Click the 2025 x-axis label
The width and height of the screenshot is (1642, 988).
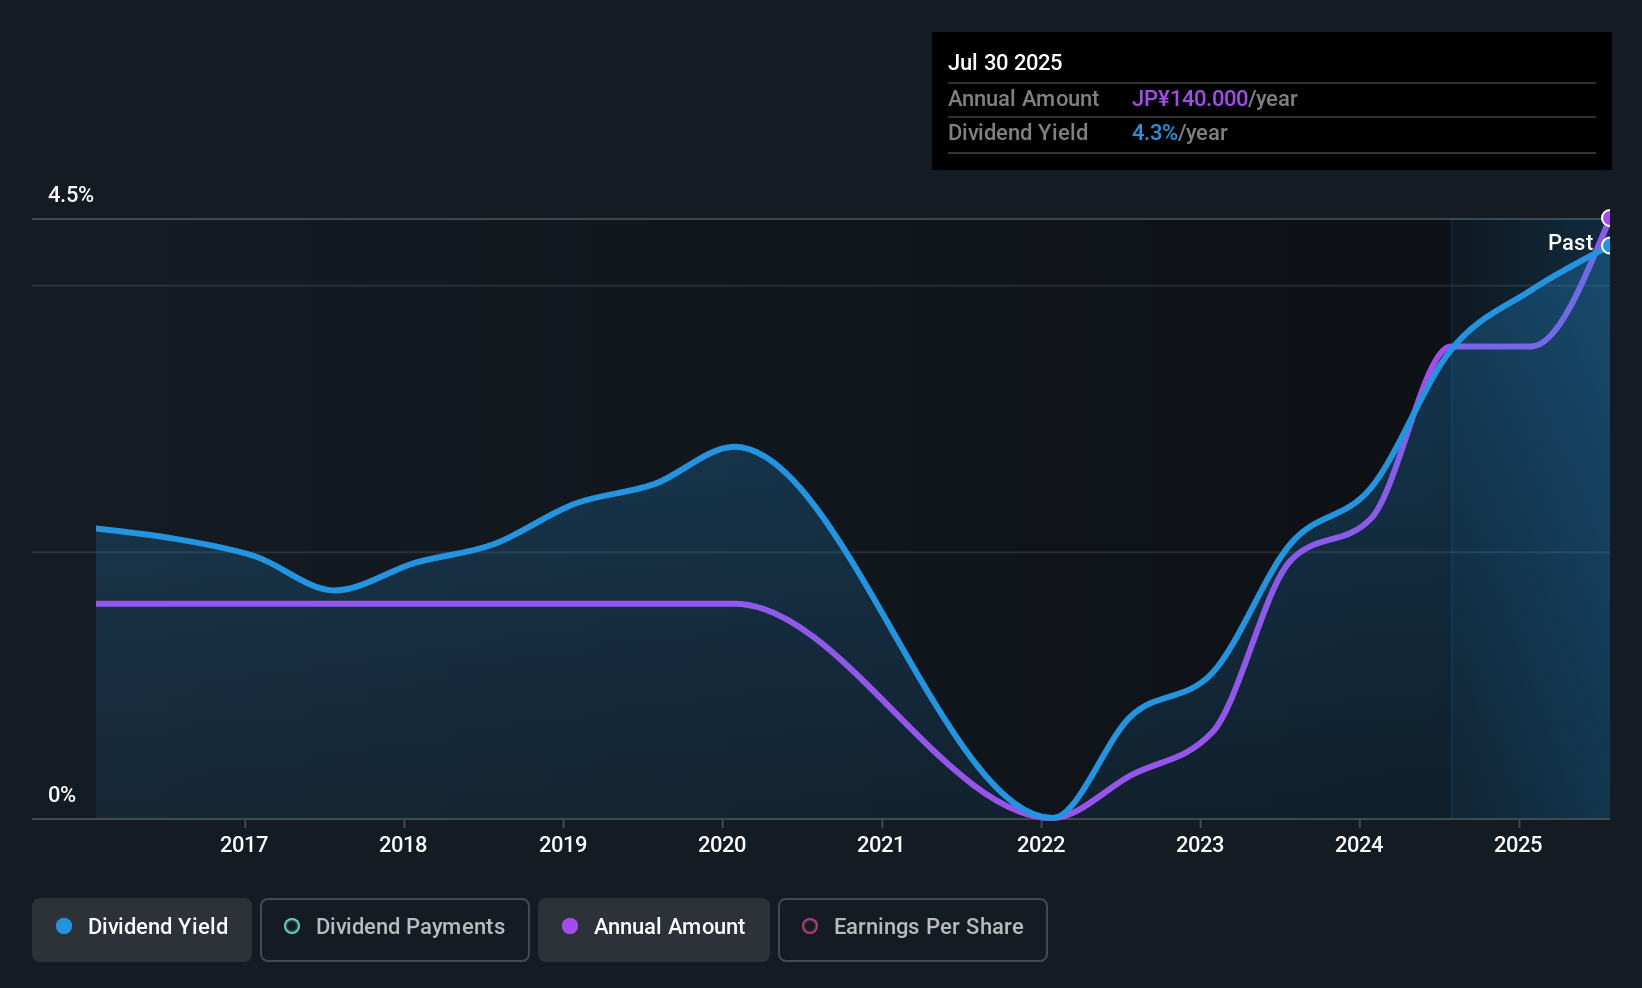click(x=1518, y=845)
